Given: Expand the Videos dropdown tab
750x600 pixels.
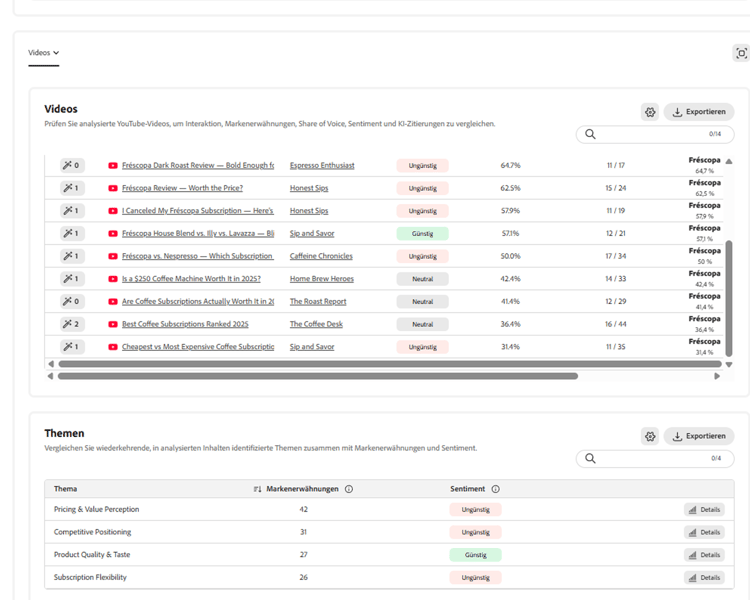Looking at the screenshot, I should 44,53.
